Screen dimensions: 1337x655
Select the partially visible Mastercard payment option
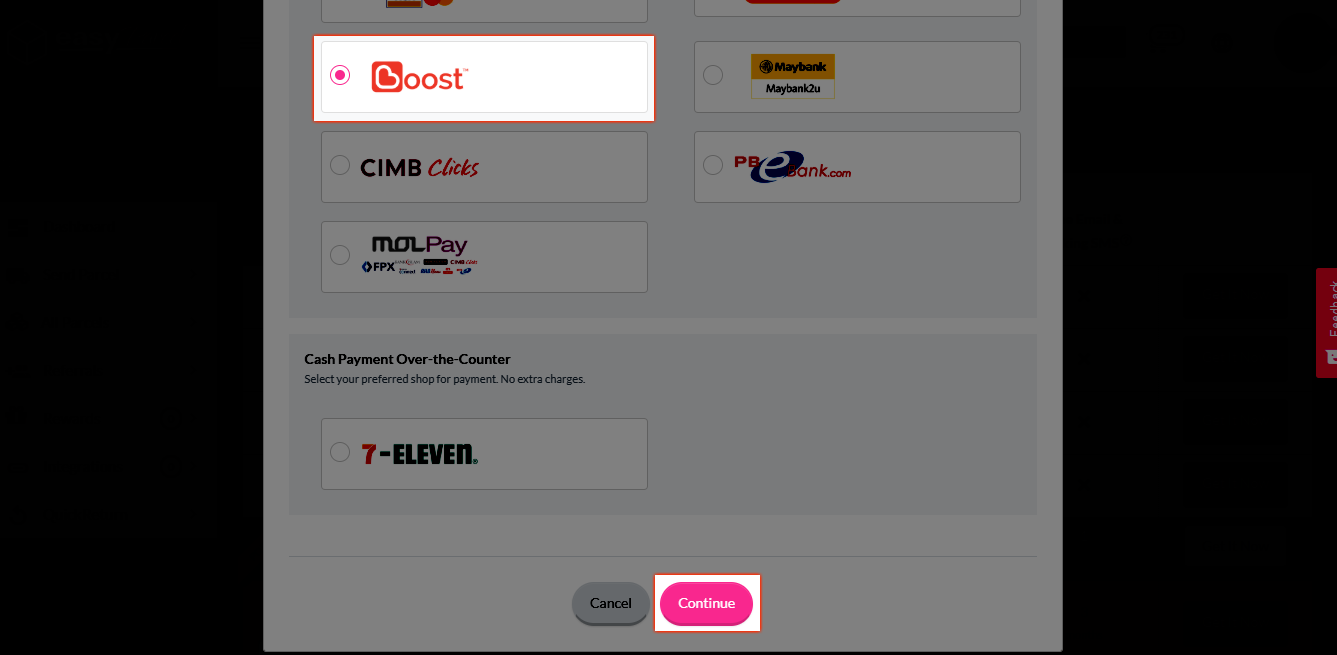[484, 10]
